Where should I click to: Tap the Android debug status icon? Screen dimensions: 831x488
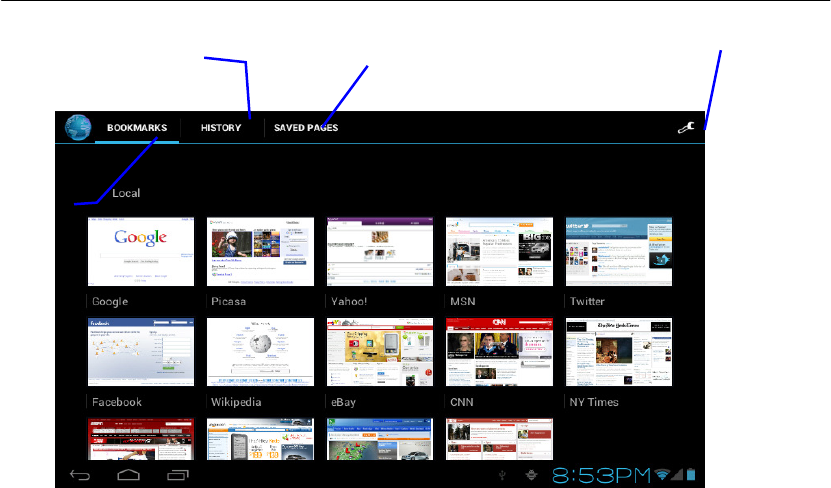532,475
